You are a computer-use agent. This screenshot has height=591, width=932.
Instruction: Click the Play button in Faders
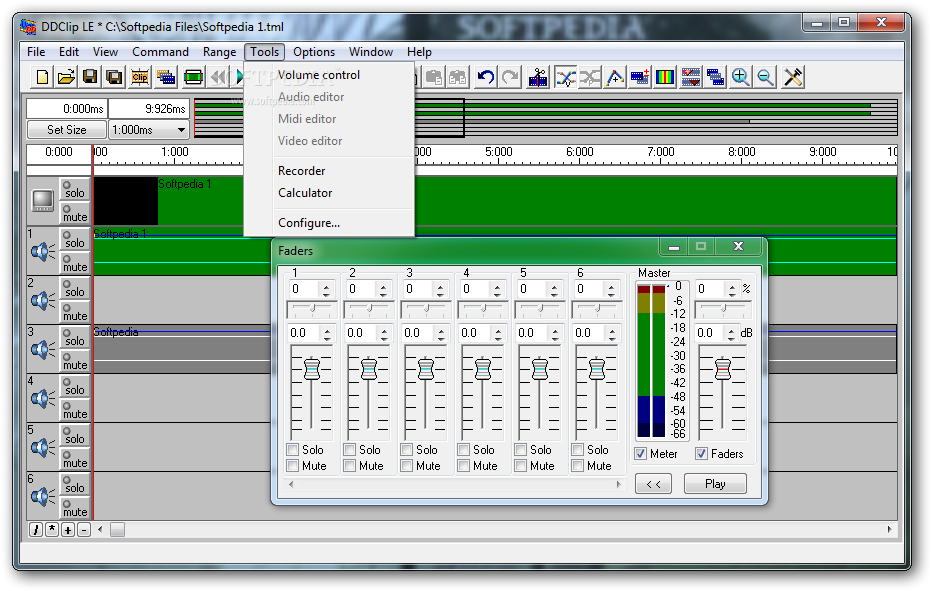[715, 484]
